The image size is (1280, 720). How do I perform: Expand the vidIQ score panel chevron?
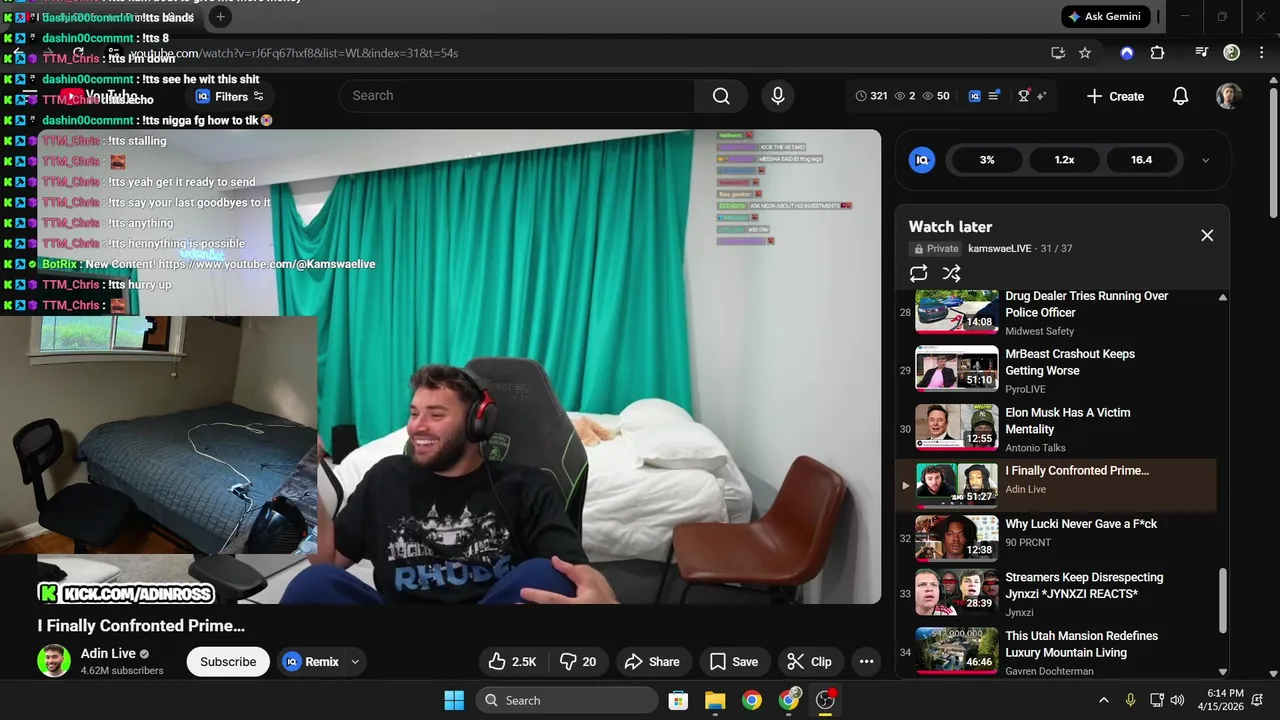(x=1205, y=160)
